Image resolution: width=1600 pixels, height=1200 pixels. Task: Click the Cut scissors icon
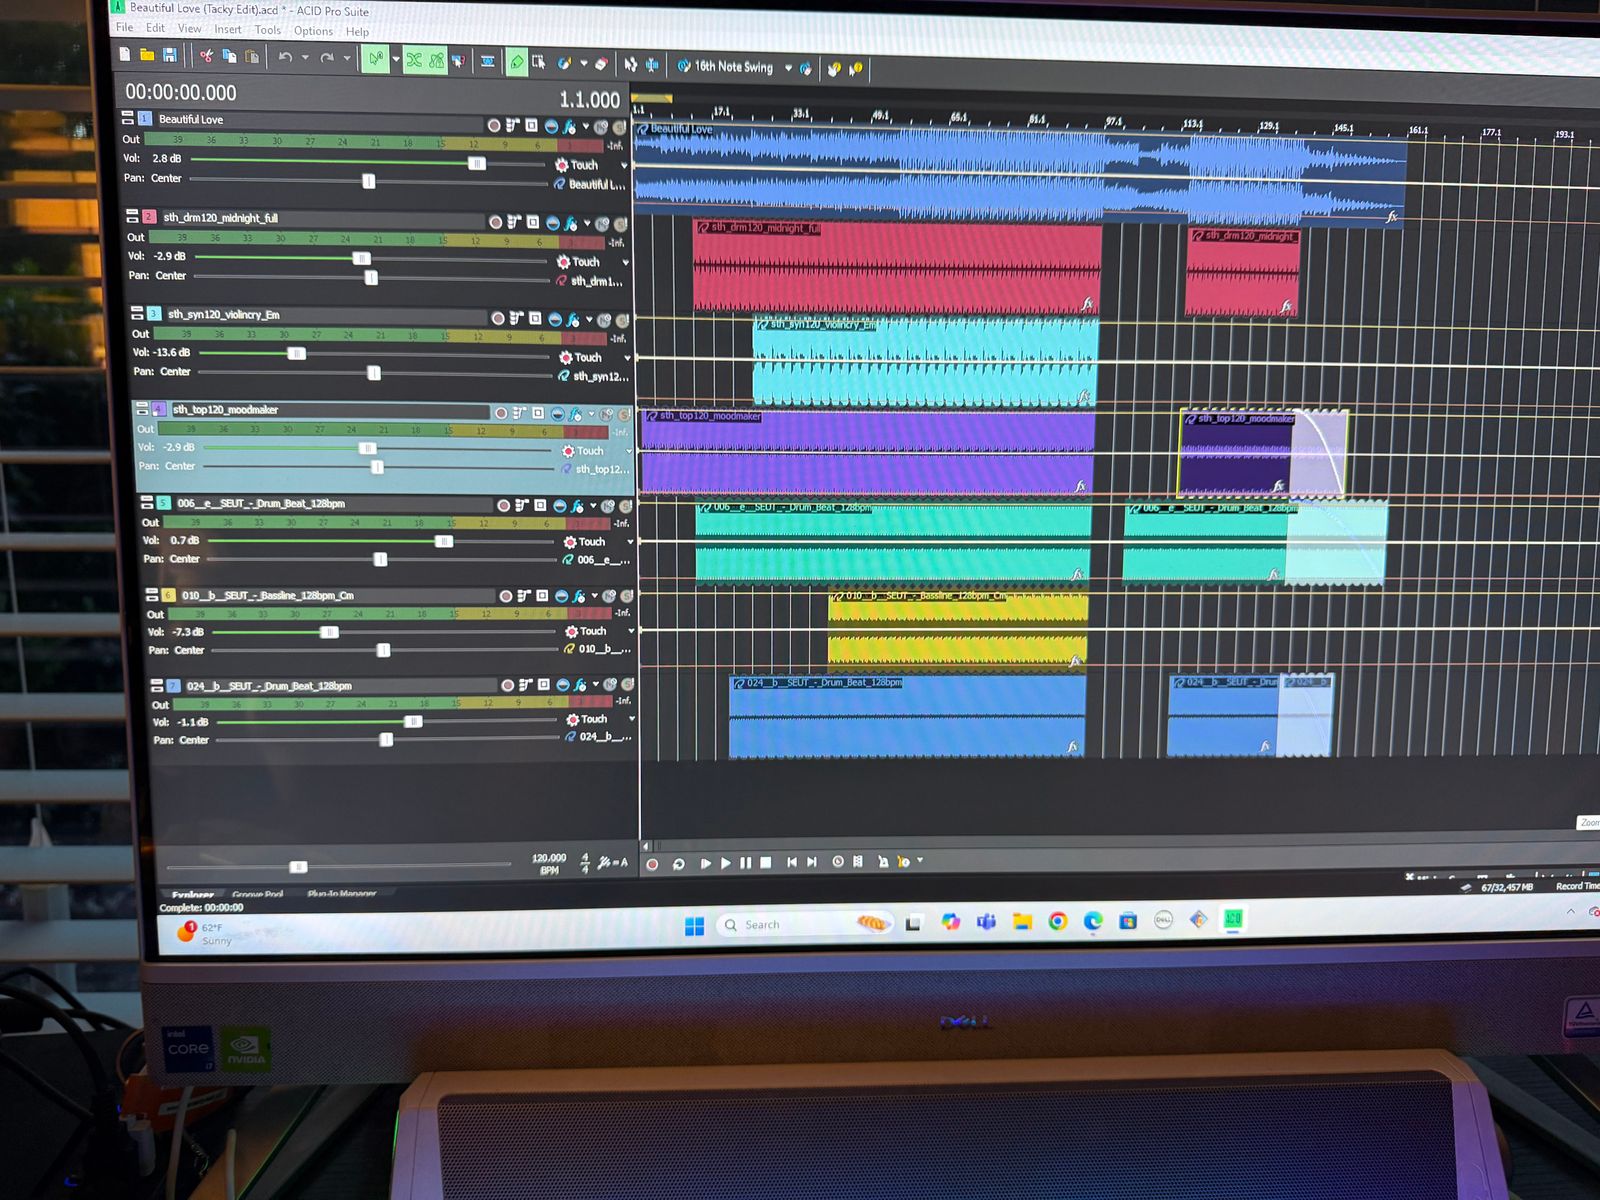206,56
